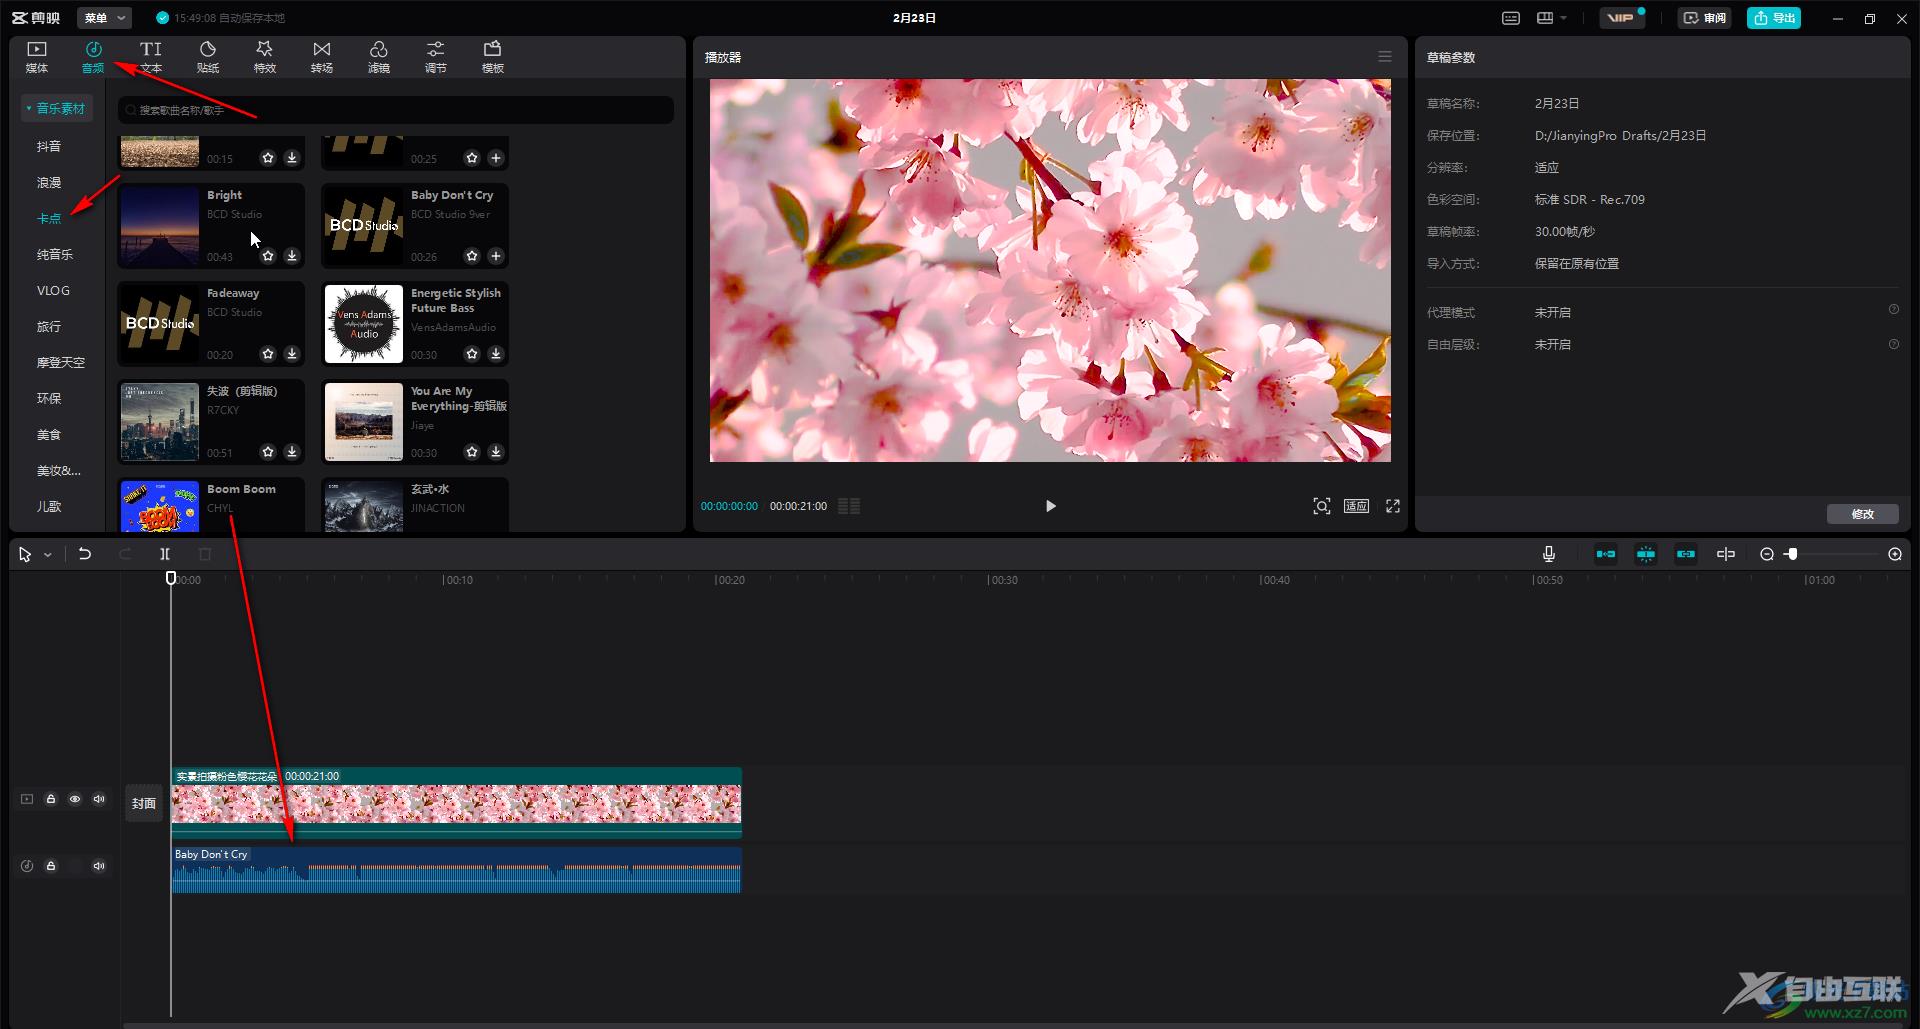
Task: Toggle auto snapping
Action: point(1646,554)
